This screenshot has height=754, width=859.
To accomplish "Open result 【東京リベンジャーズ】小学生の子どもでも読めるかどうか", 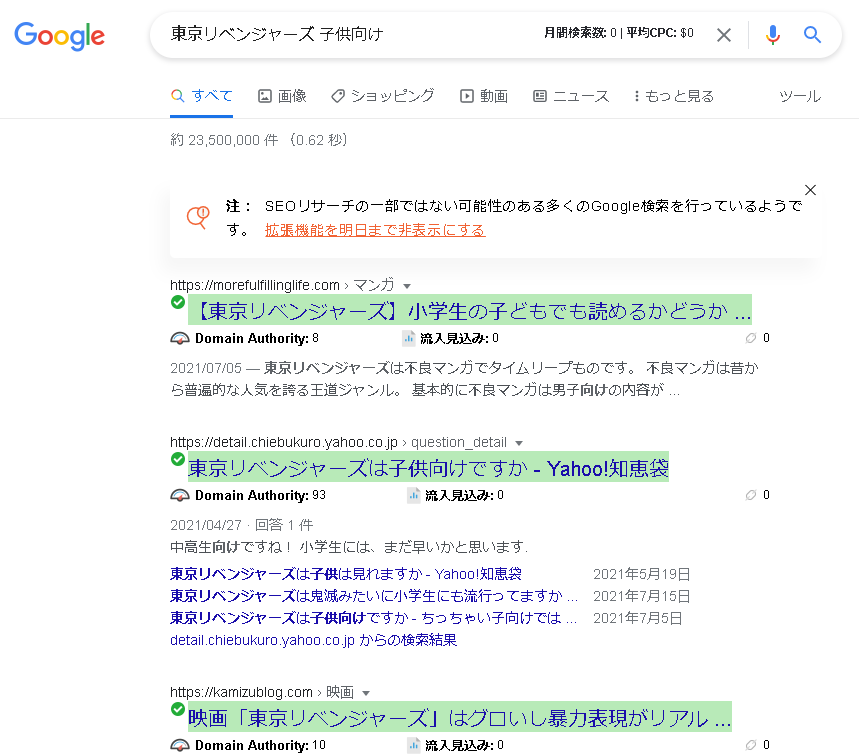I will point(469,310).
